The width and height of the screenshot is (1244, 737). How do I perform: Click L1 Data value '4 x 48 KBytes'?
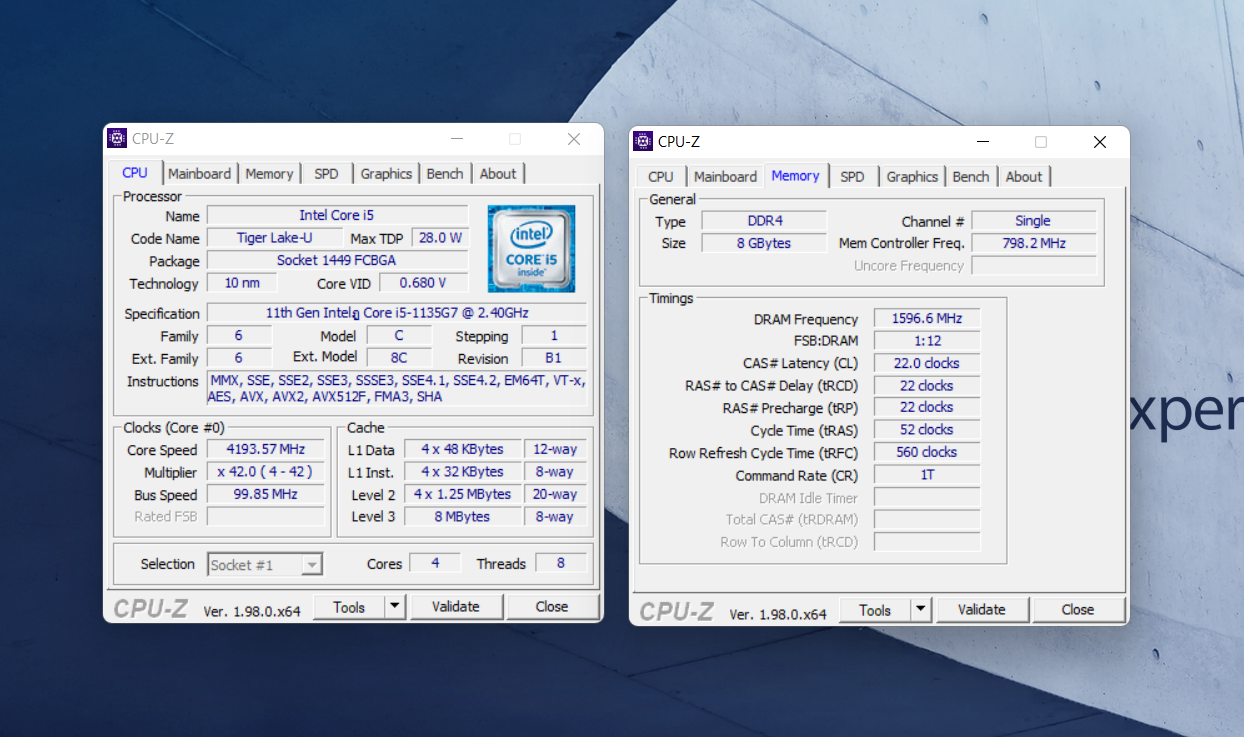coord(462,450)
